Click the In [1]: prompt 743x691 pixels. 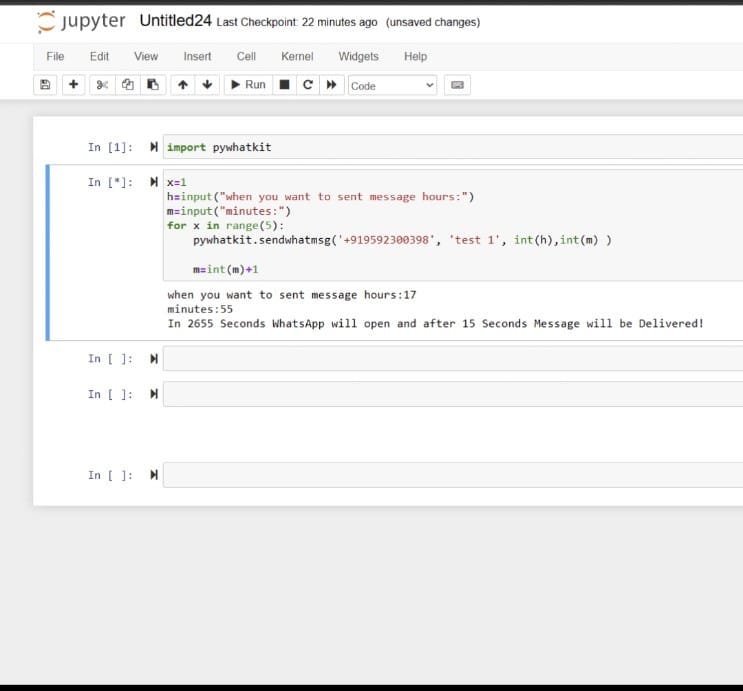tap(110, 147)
